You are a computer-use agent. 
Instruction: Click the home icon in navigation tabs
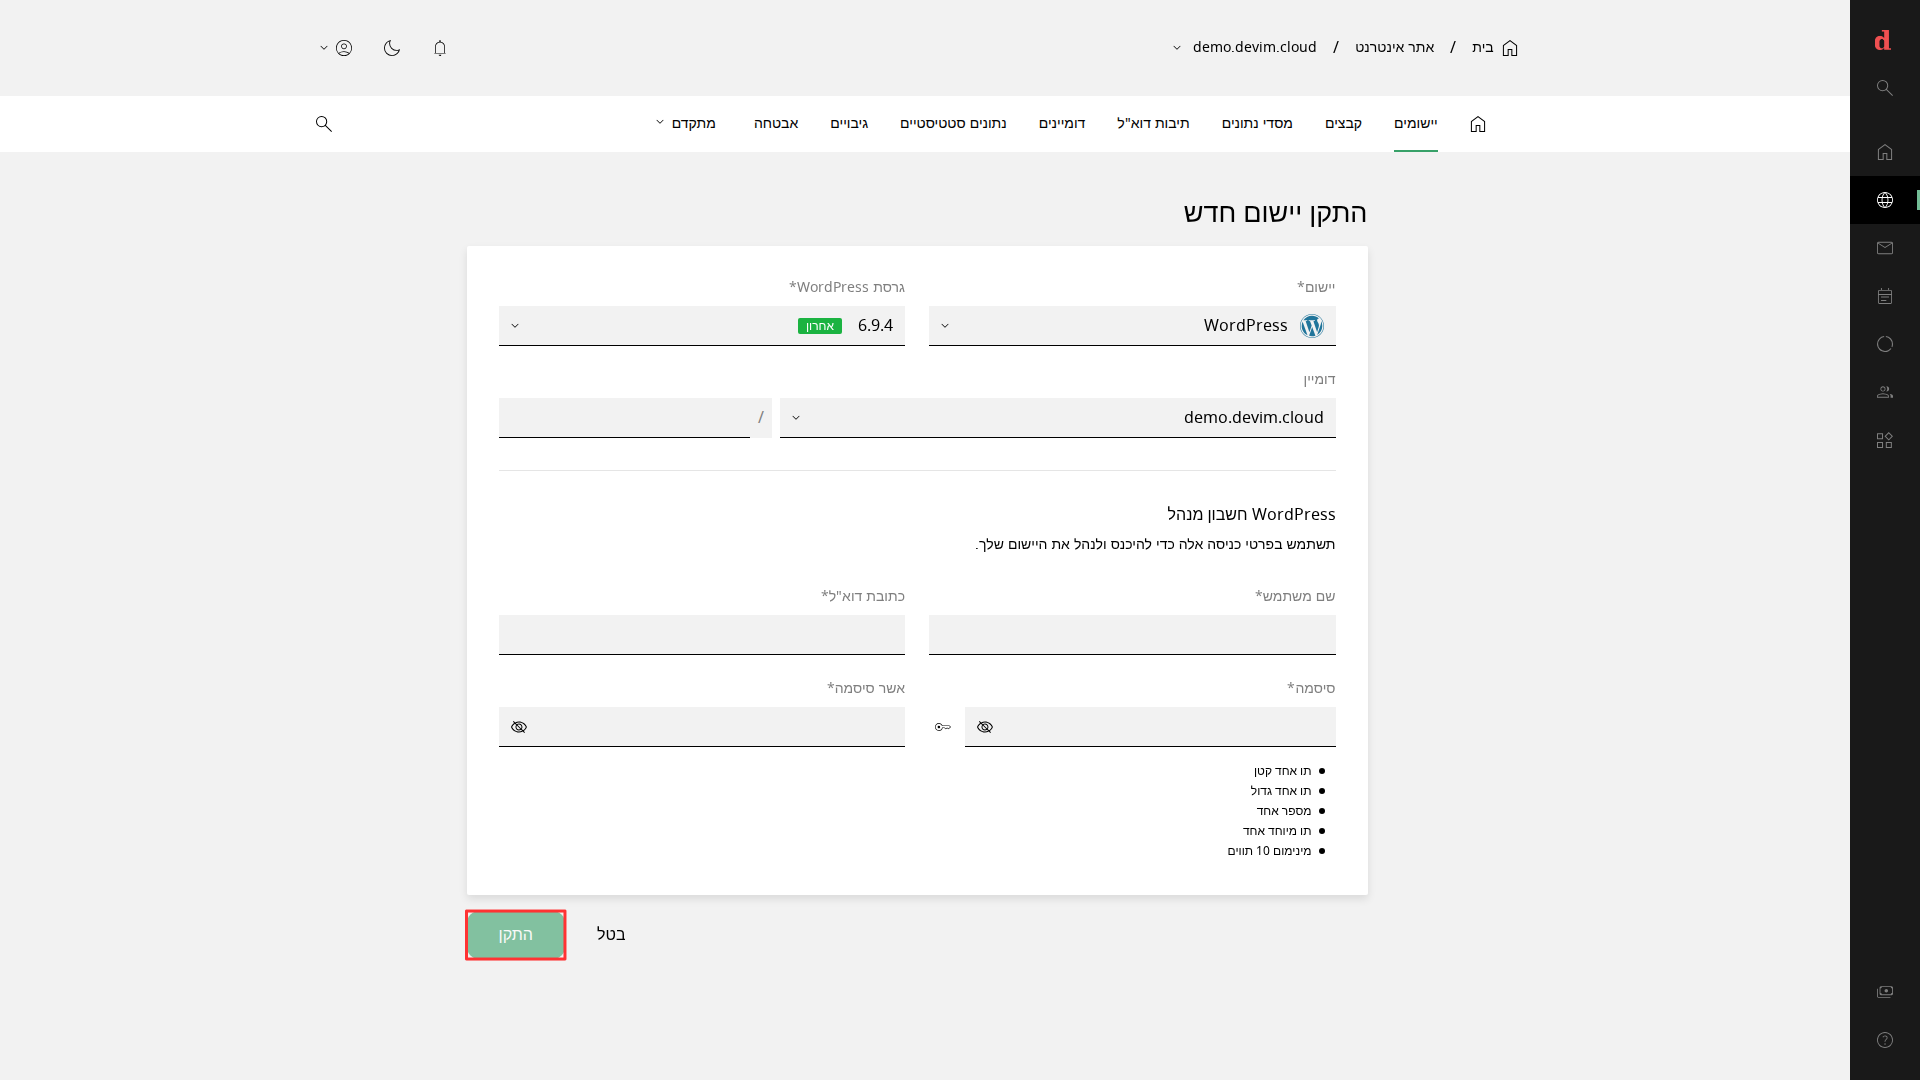click(1478, 124)
